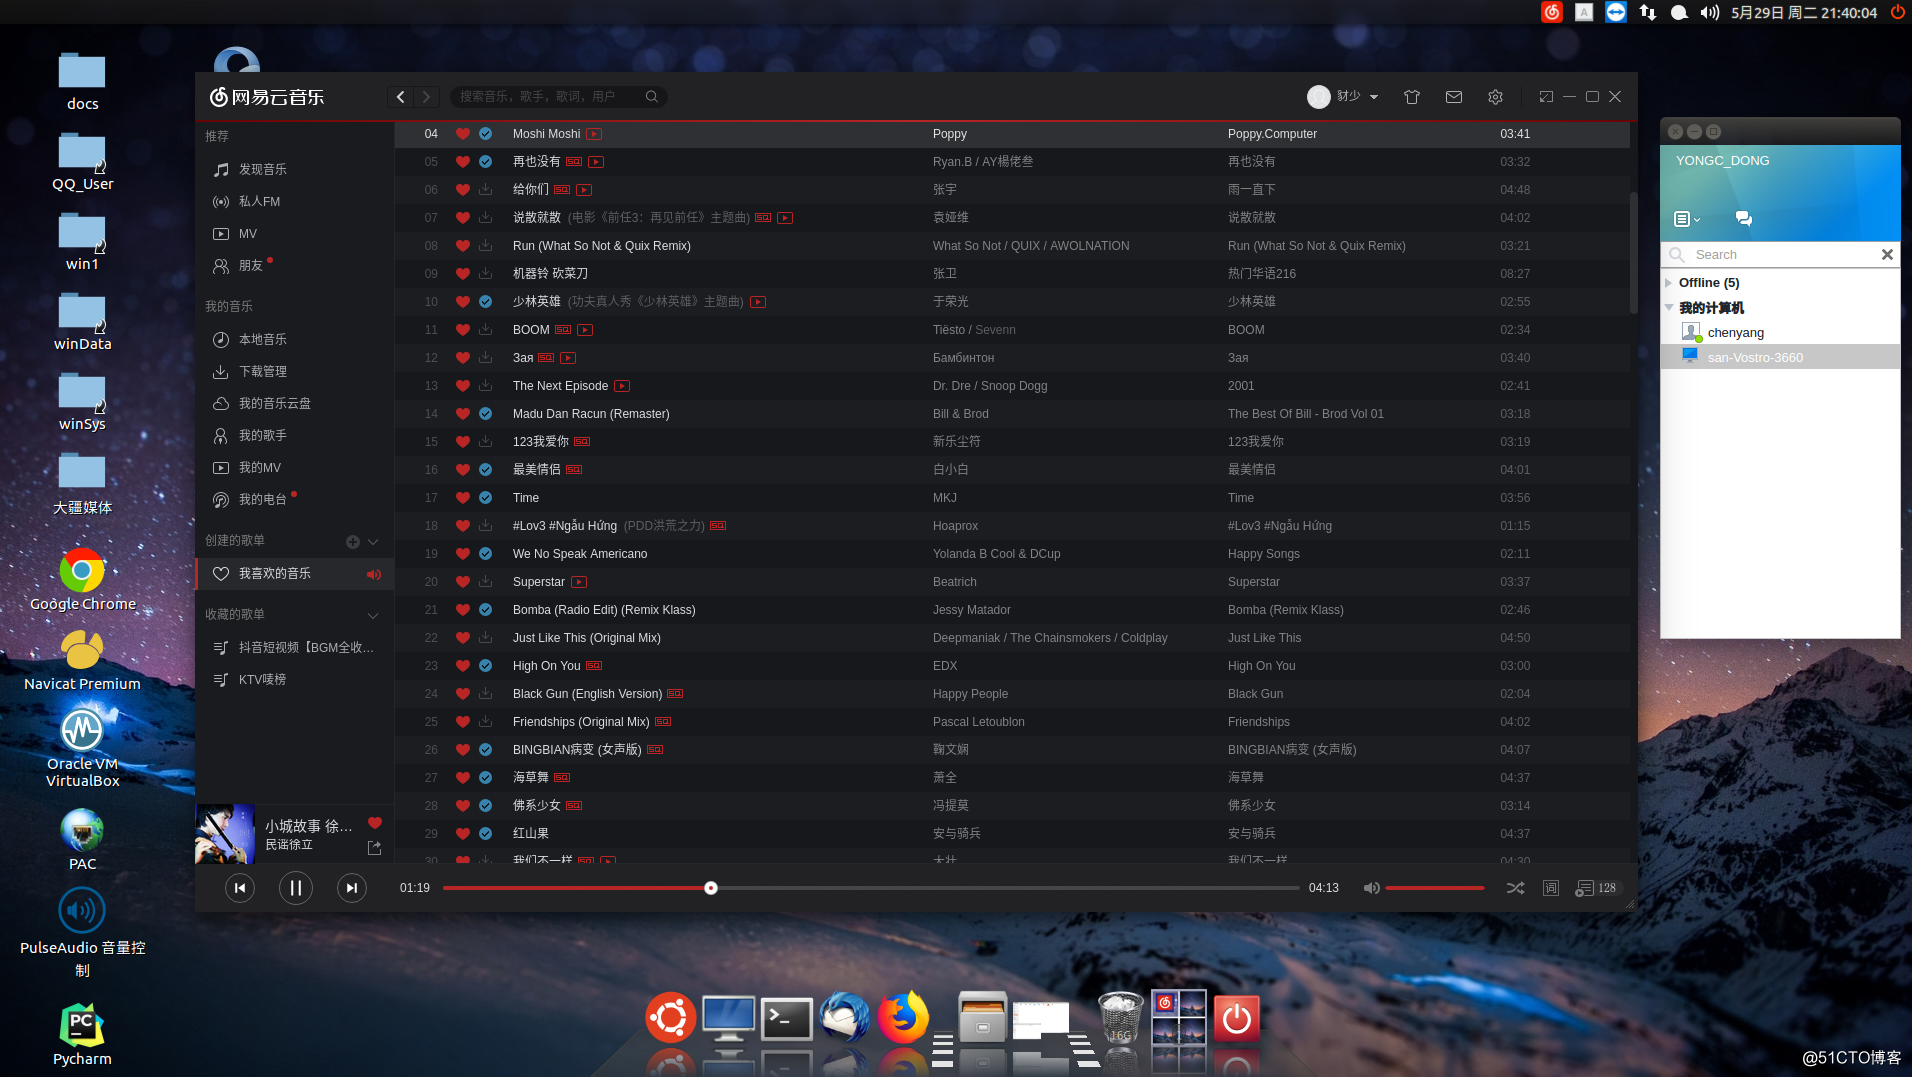1912x1077 pixels.
Task: Open Firefox from the dock
Action: coord(903,1018)
